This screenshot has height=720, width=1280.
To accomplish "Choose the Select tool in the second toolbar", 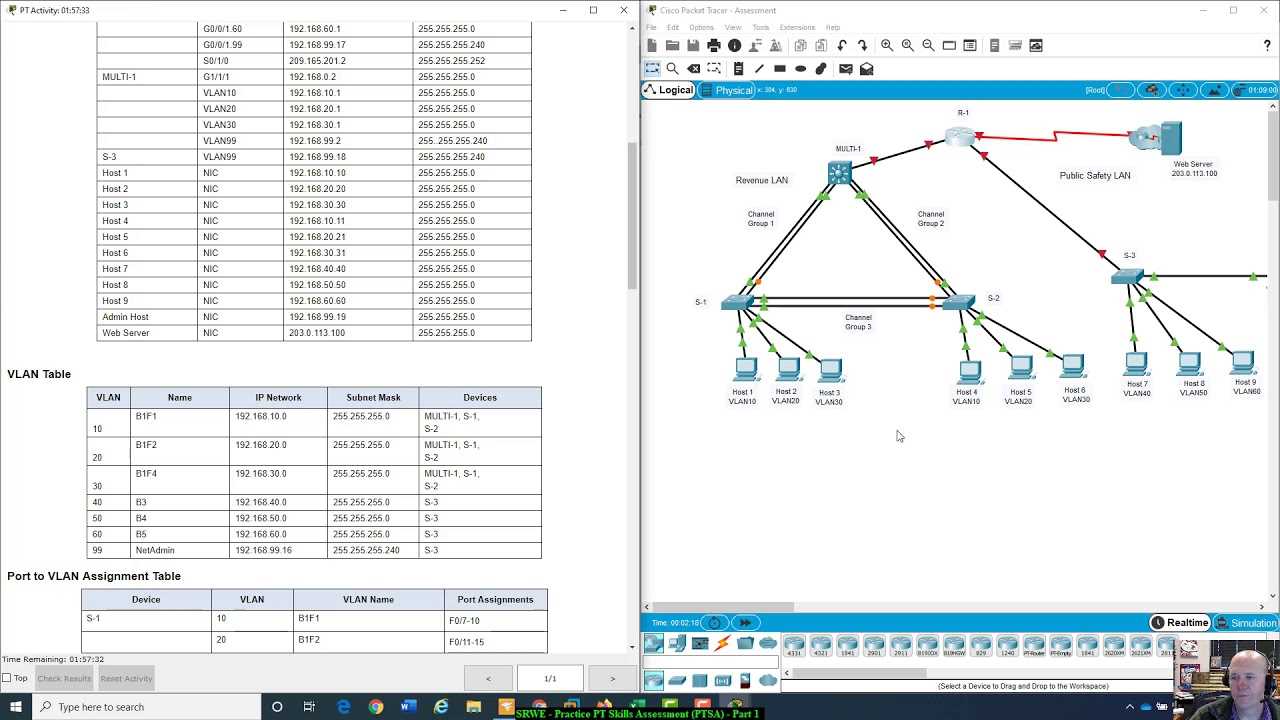I will pos(652,68).
